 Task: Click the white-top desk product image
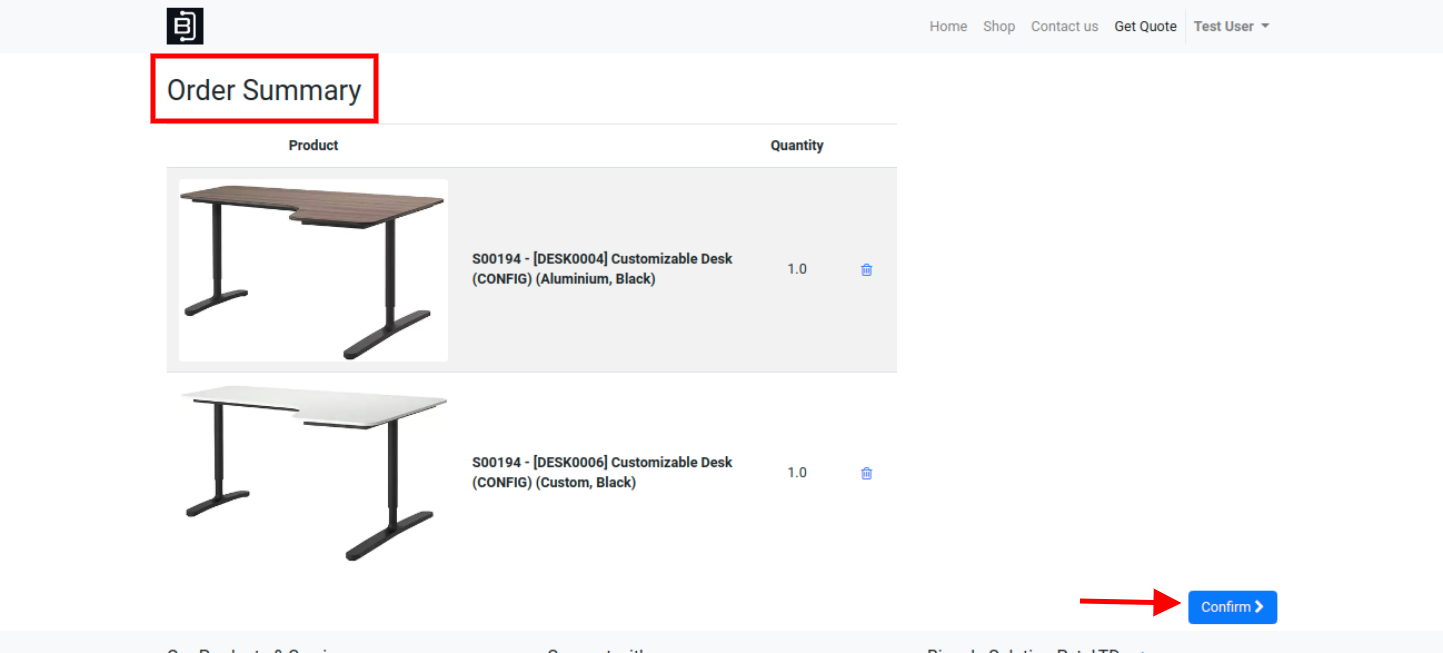313,473
